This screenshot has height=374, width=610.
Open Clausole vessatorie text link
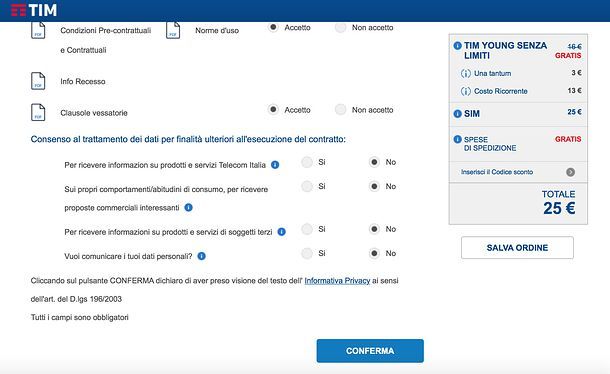[x=94, y=113]
